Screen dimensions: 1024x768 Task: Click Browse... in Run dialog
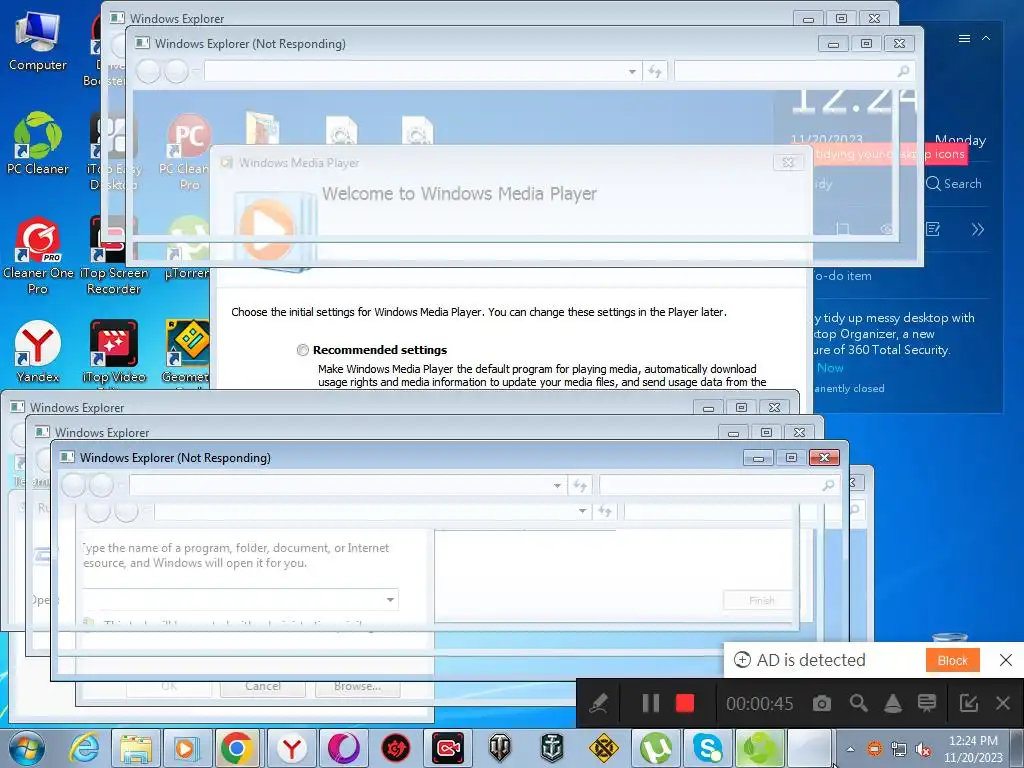click(x=357, y=686)
